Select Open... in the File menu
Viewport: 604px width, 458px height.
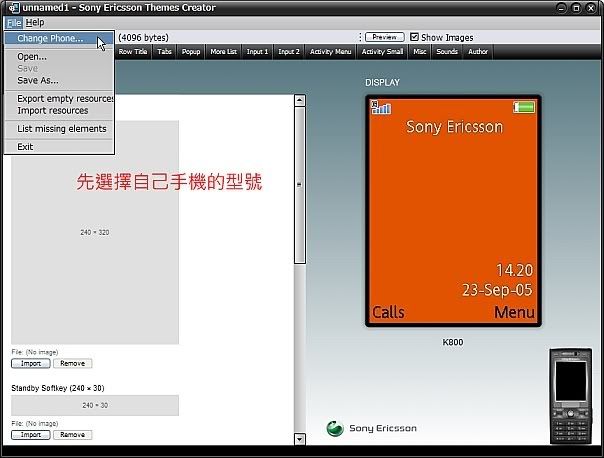point(59,56)
